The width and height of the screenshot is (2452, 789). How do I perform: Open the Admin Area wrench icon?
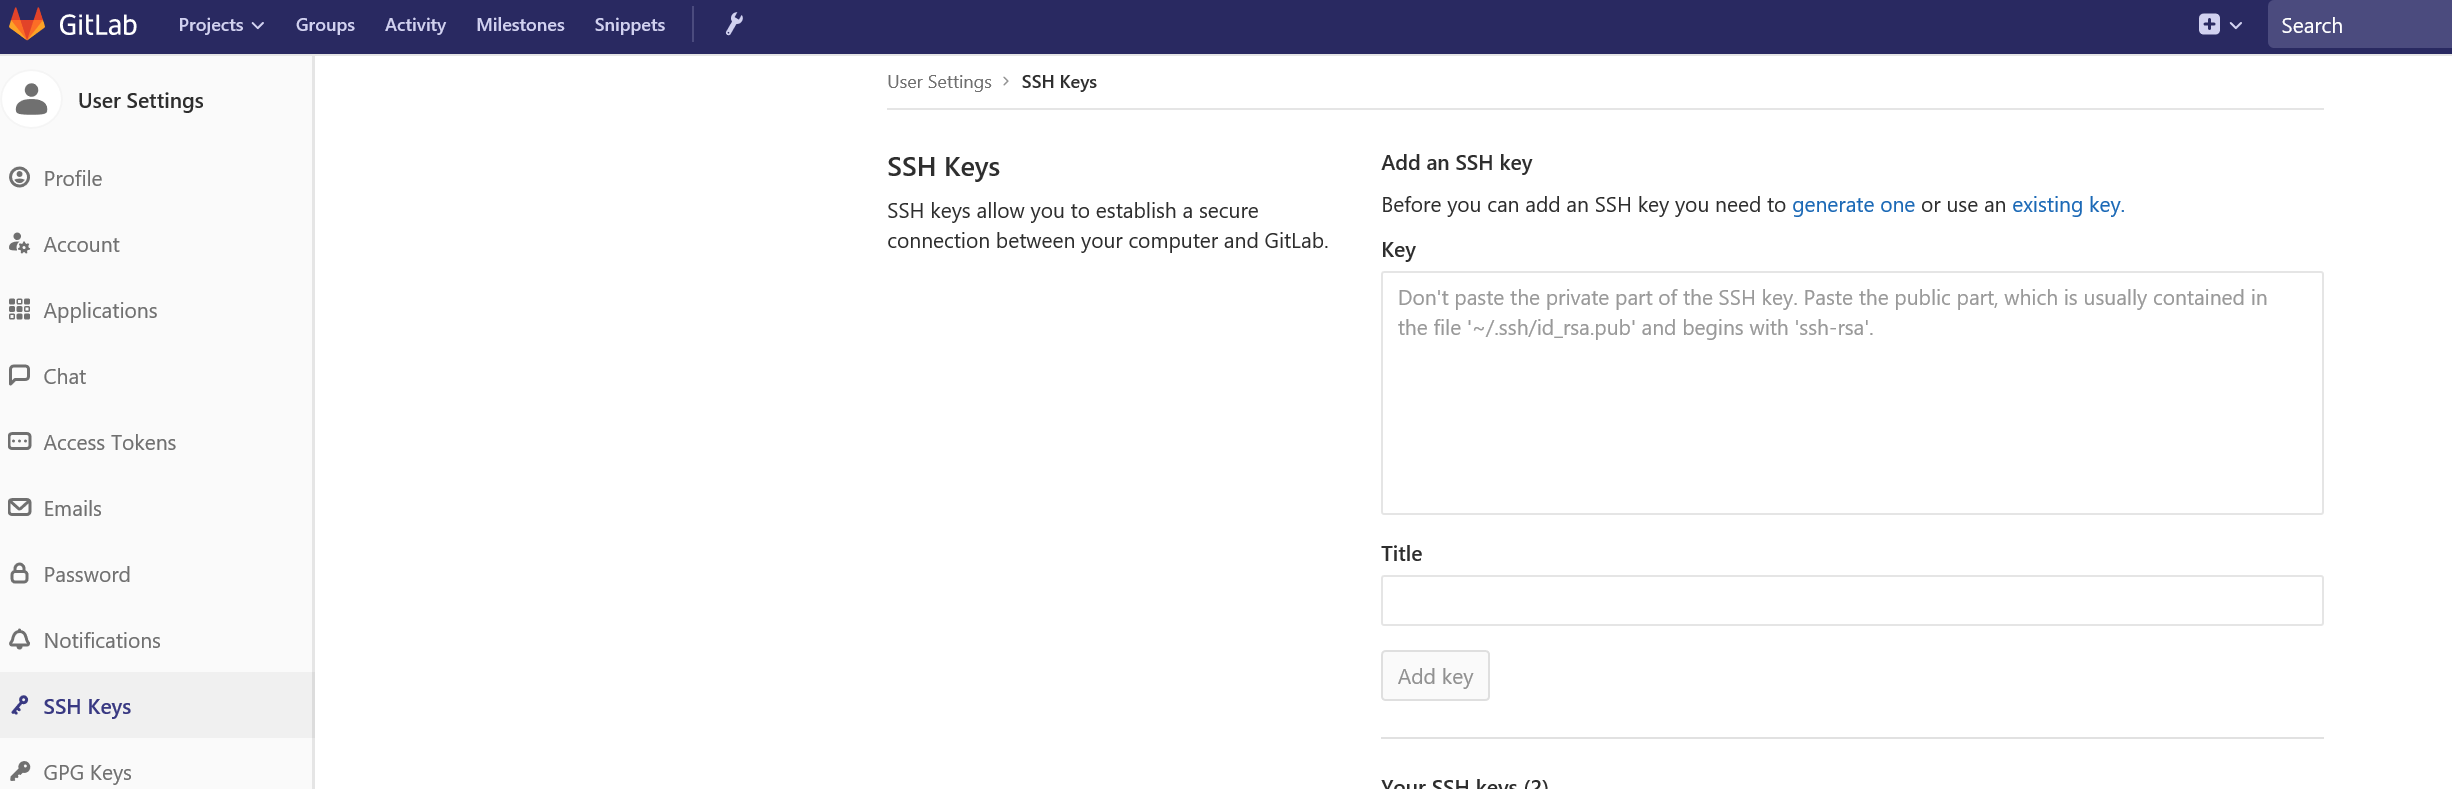pos(733,24)
